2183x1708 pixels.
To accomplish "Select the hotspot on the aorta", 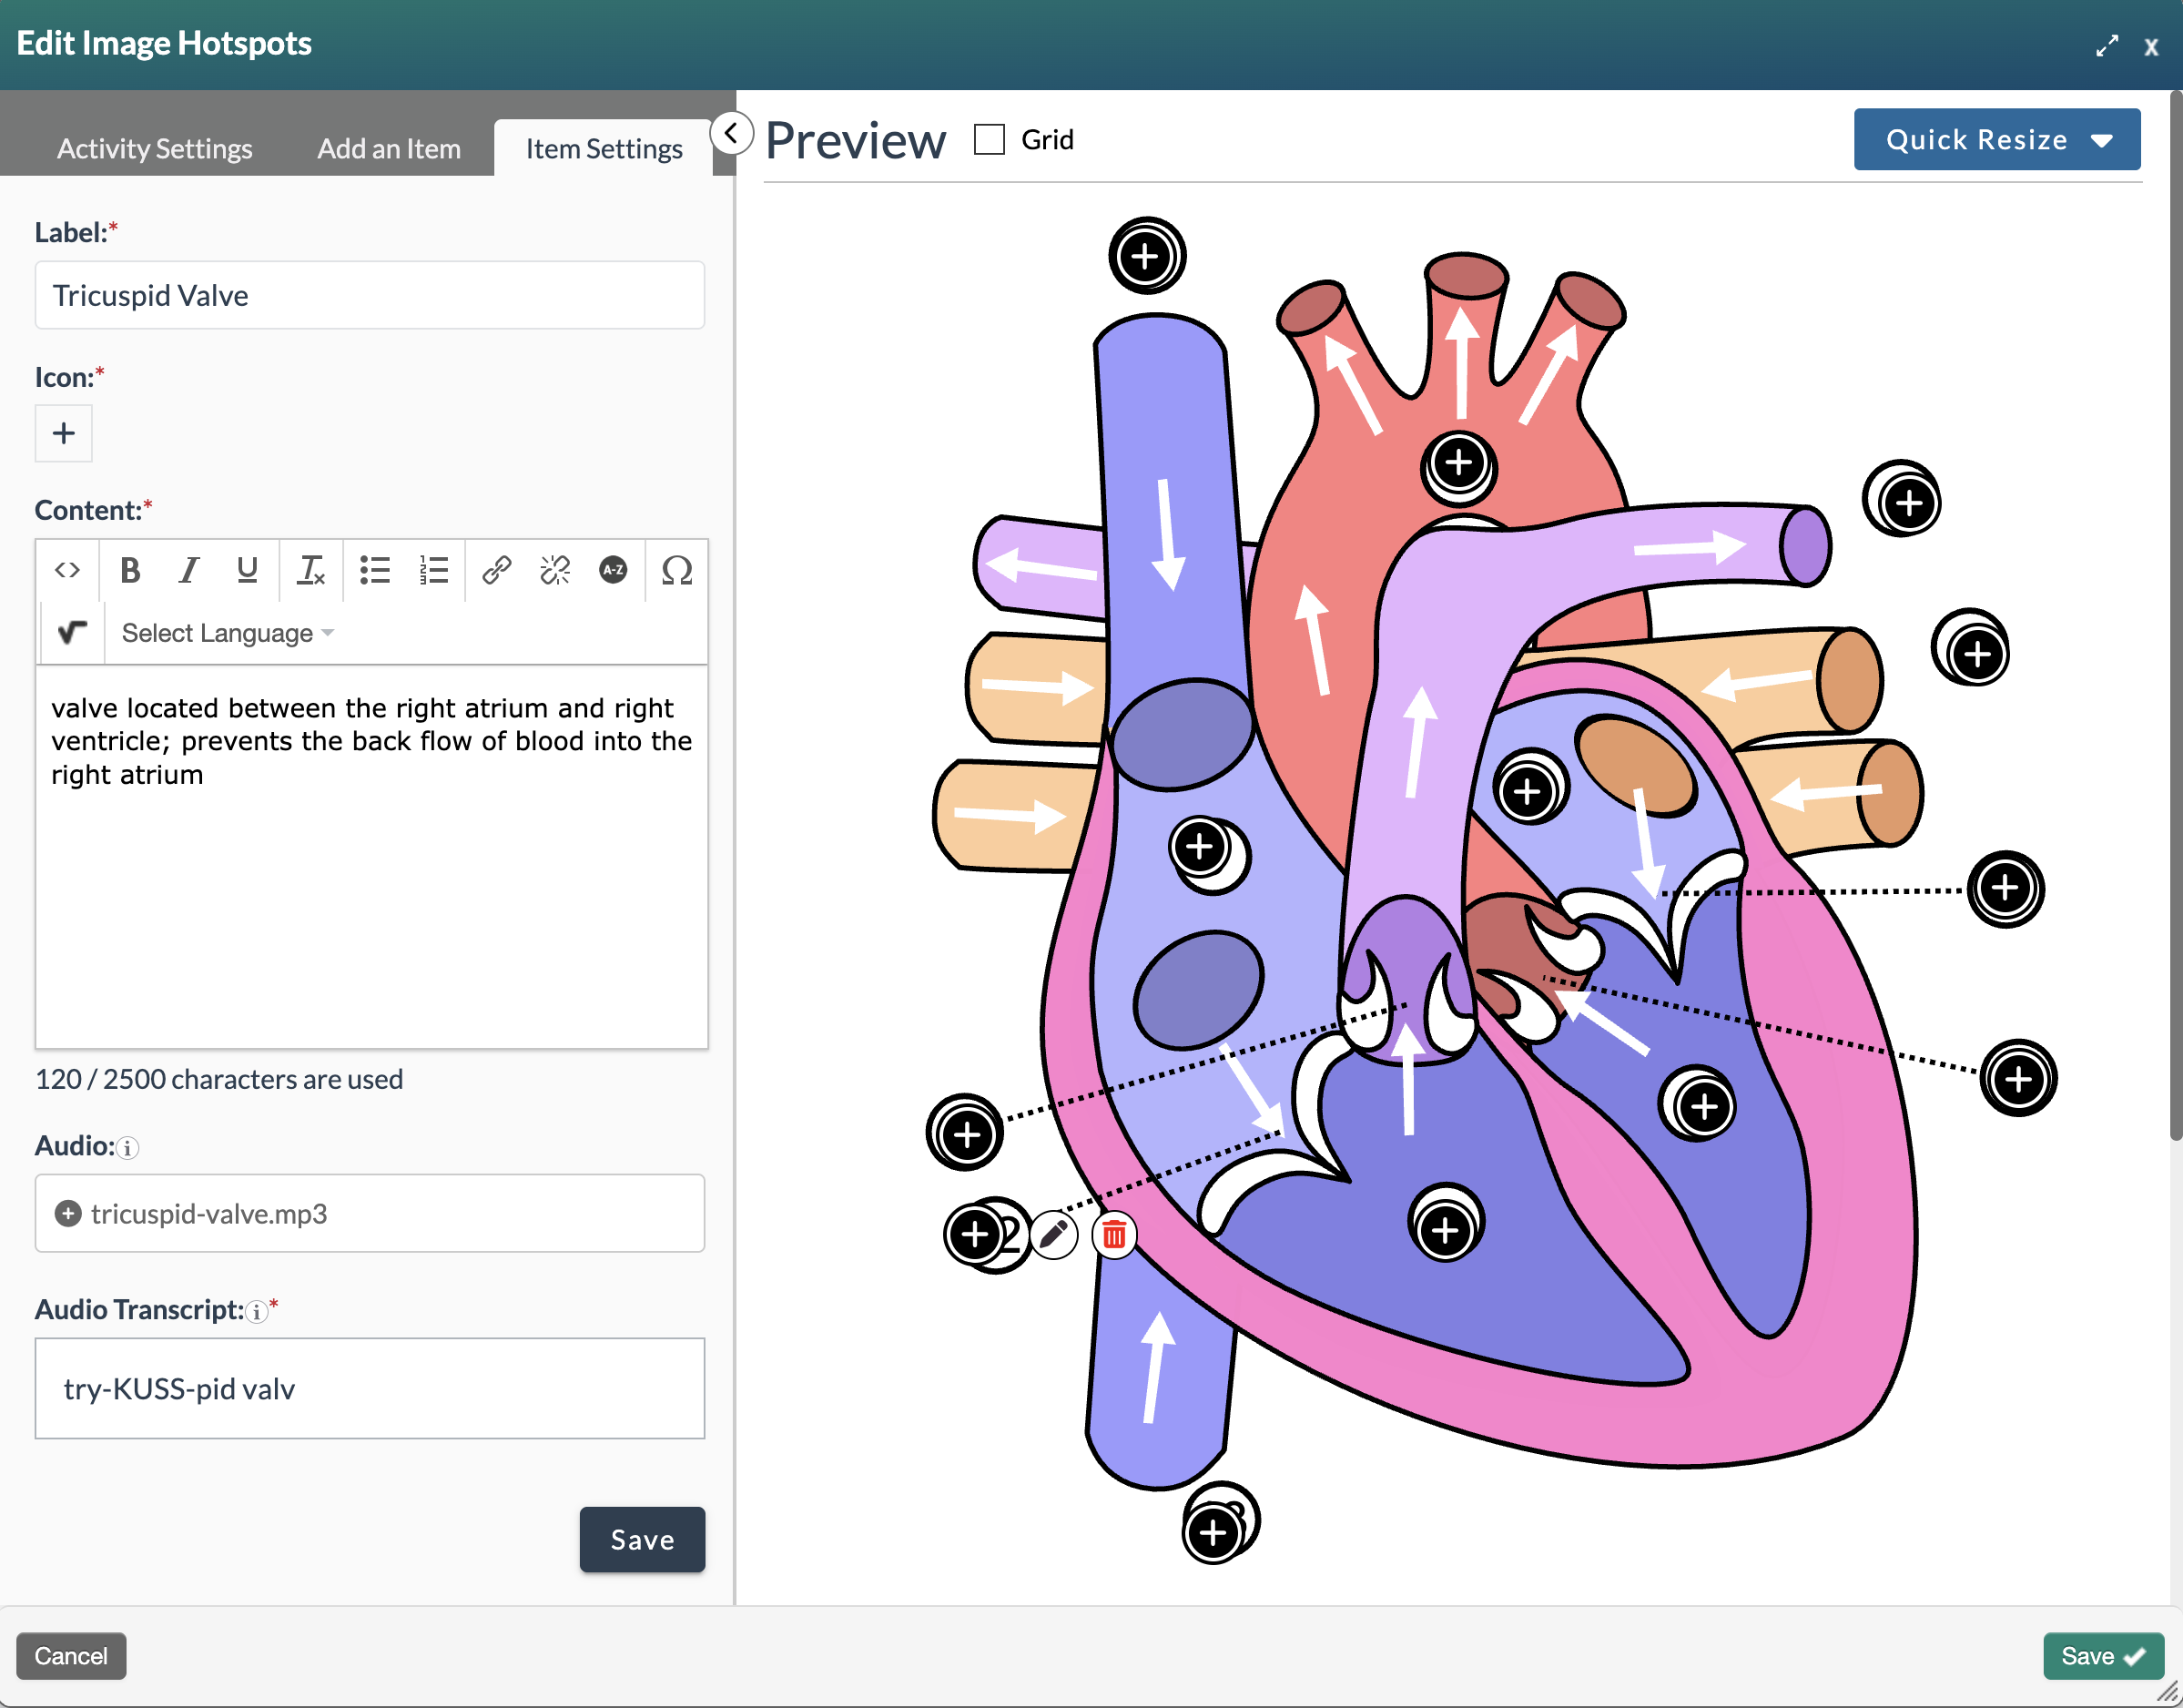I will [1459, 463].
